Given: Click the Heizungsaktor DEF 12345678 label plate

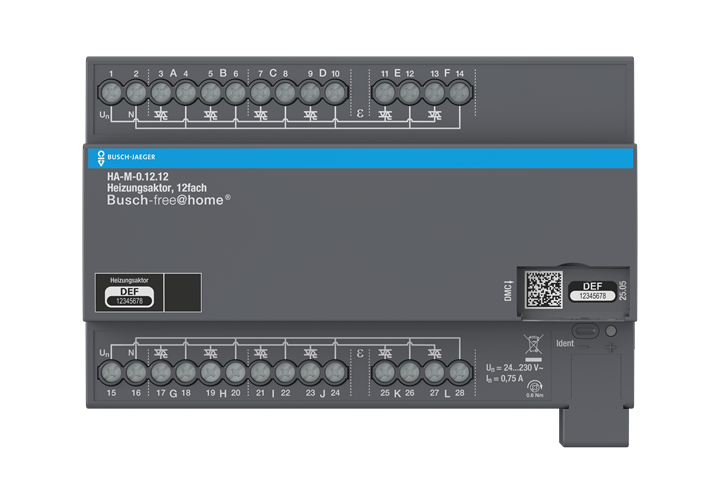Looking at the screenshot, I should (129, 292).
